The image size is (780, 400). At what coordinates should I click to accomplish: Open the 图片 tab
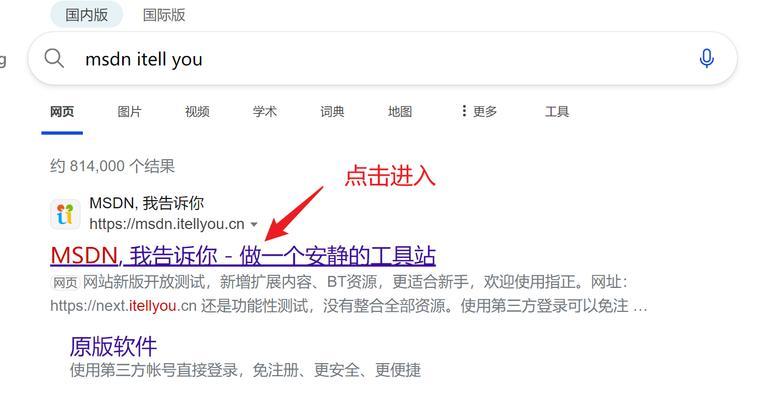[x=129, y=111]
